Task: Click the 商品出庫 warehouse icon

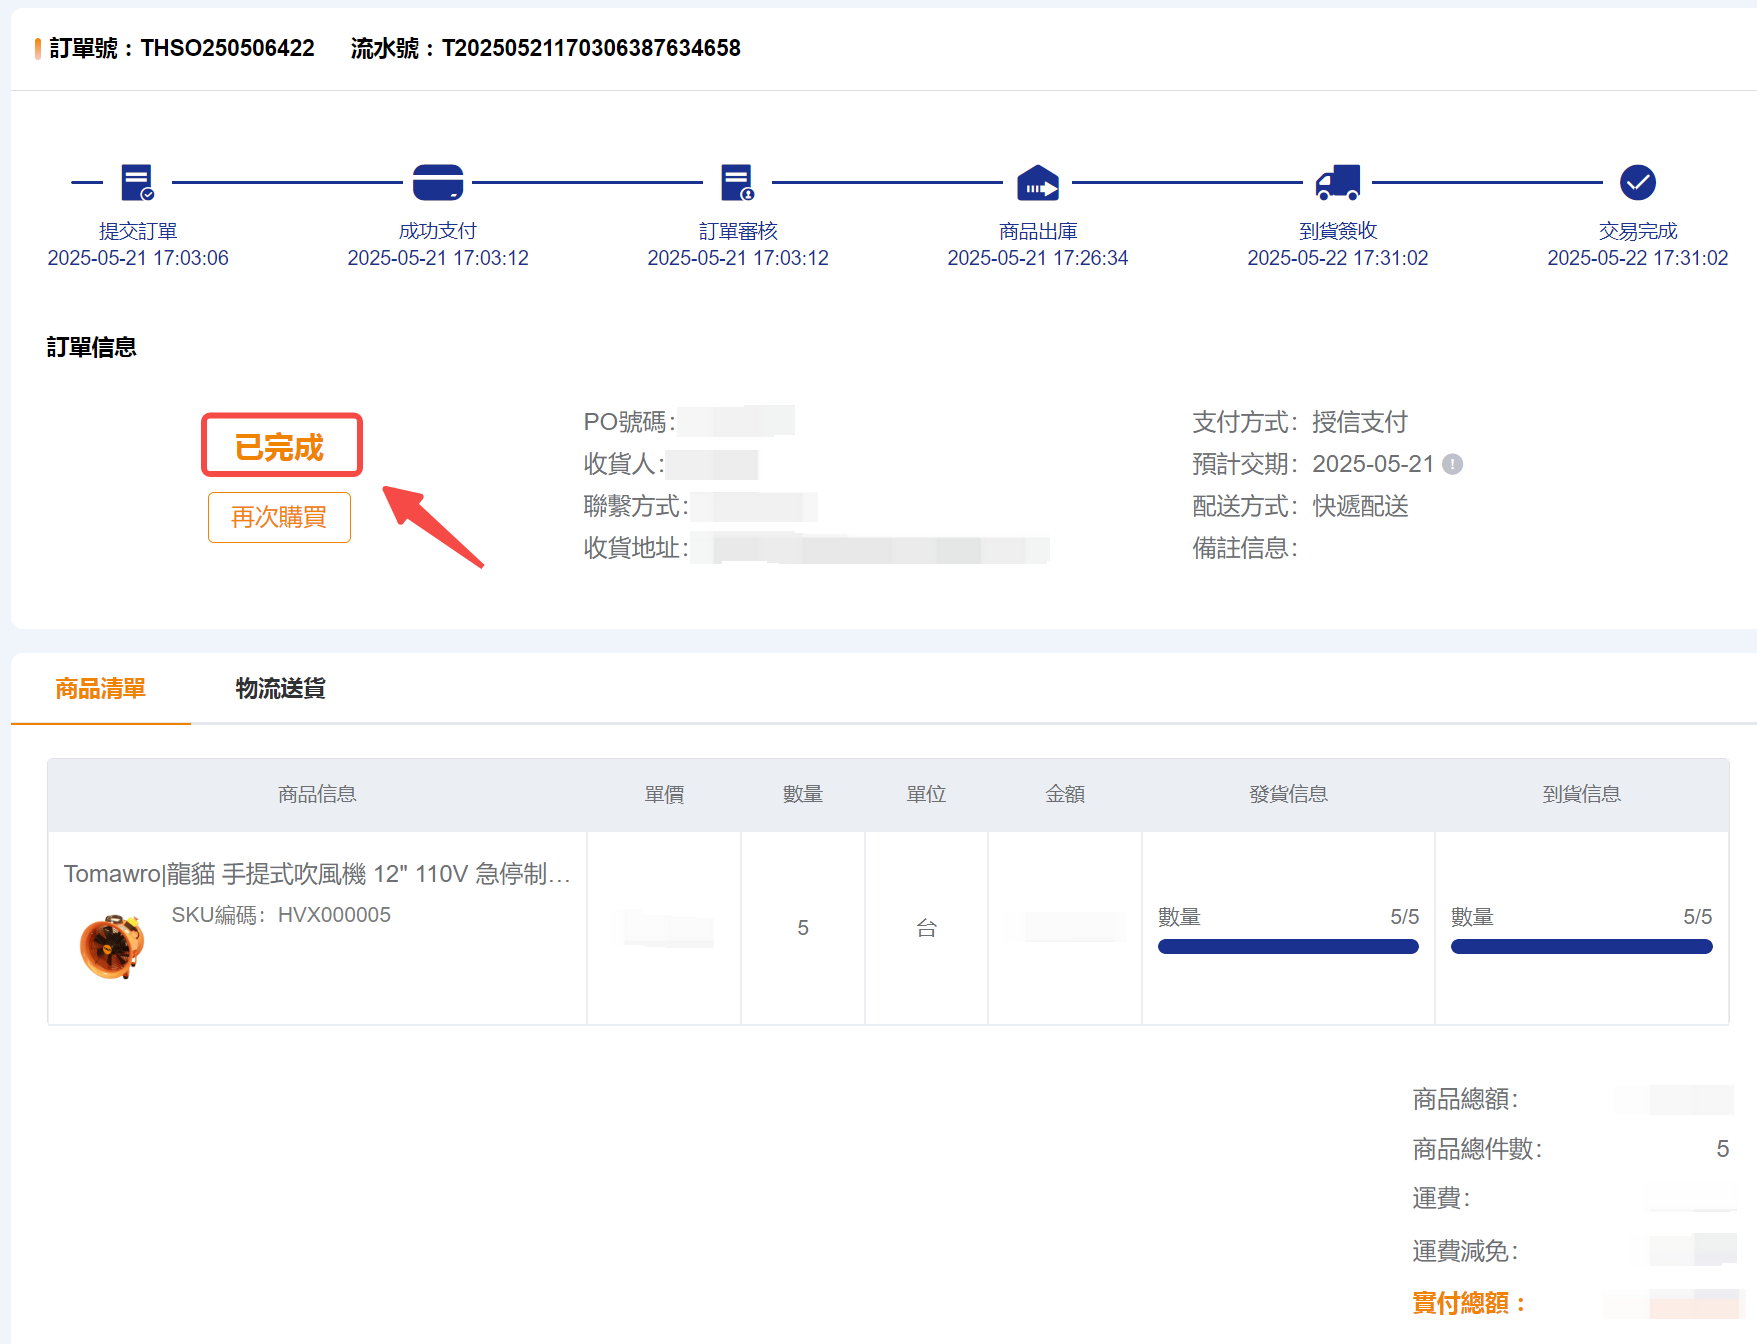Action: pos(1037,183)
